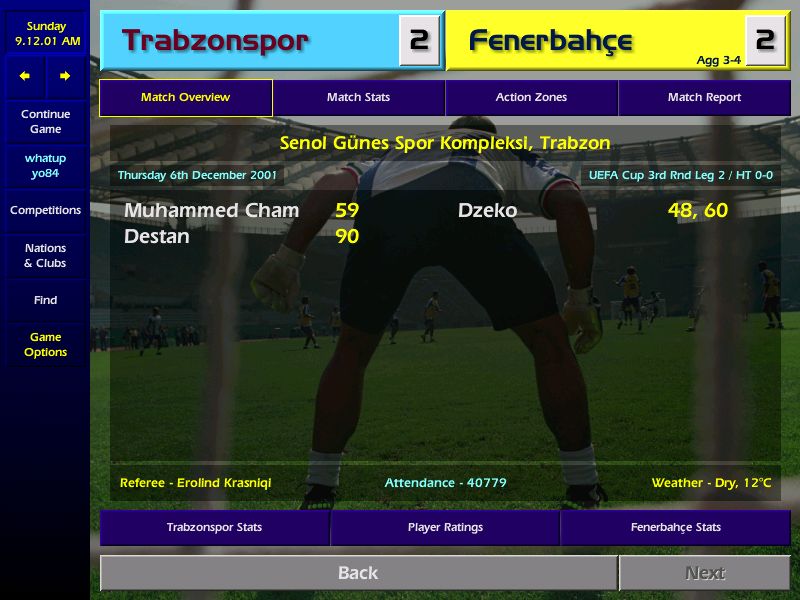View Fenerbahçe Stats
800x600 pixels.
pos(676,528)
